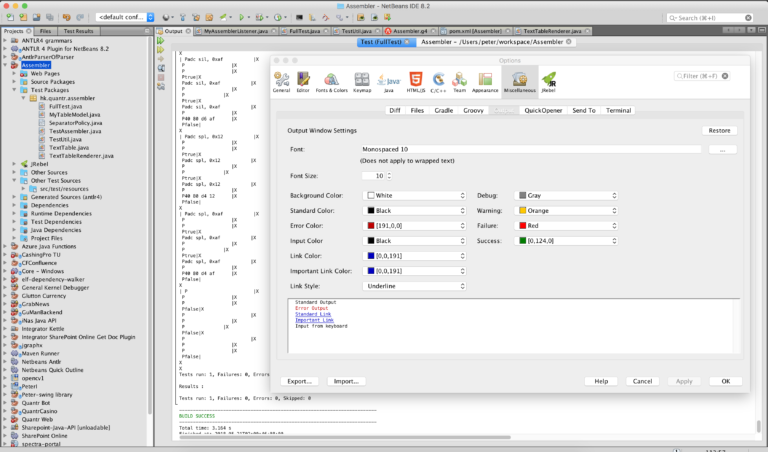This screenshot has width=768, height=452.
Task: Pick Error Color red swatch
Action: (371, 226)
